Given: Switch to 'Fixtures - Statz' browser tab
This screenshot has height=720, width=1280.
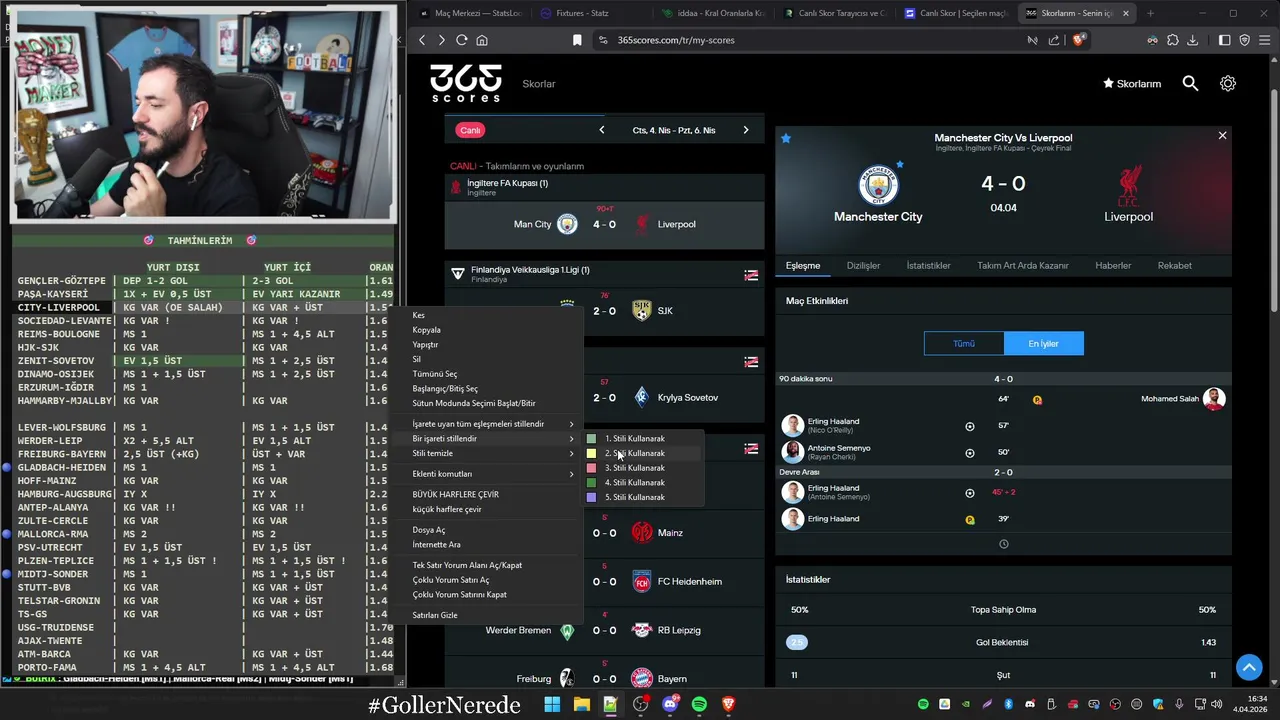Looking at the screenshot, I should tap(584, 13).
